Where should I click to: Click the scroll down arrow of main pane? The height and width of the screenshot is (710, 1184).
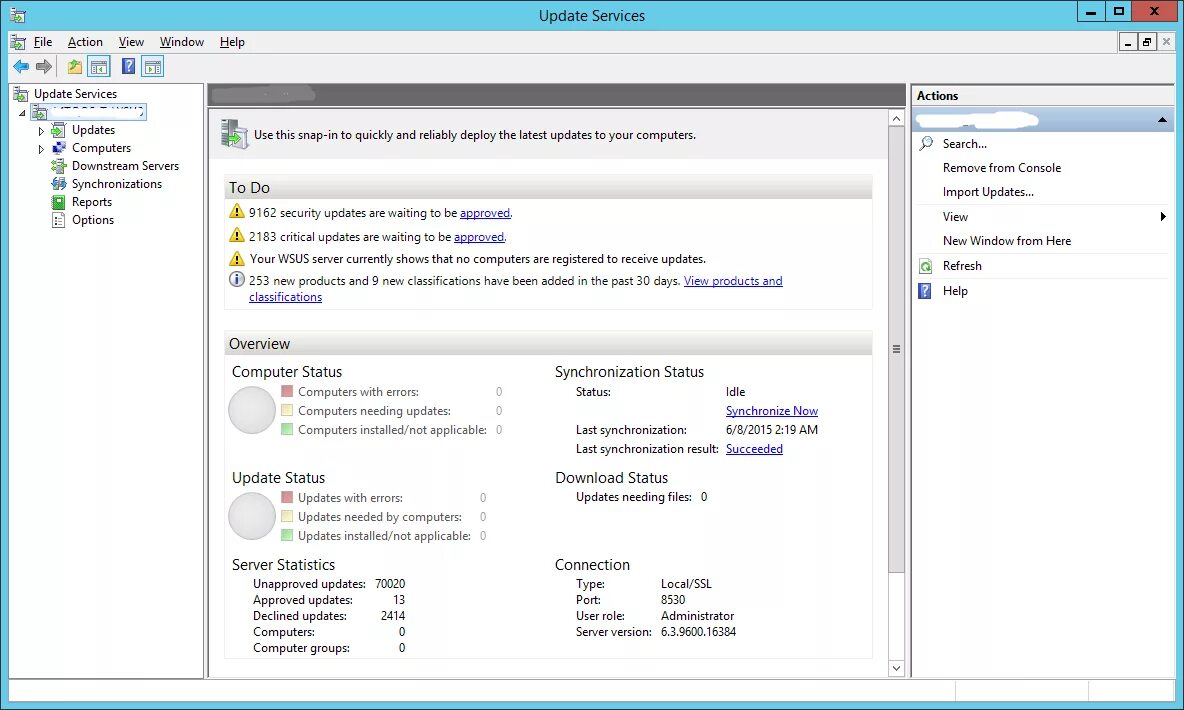tap(896, 668)
